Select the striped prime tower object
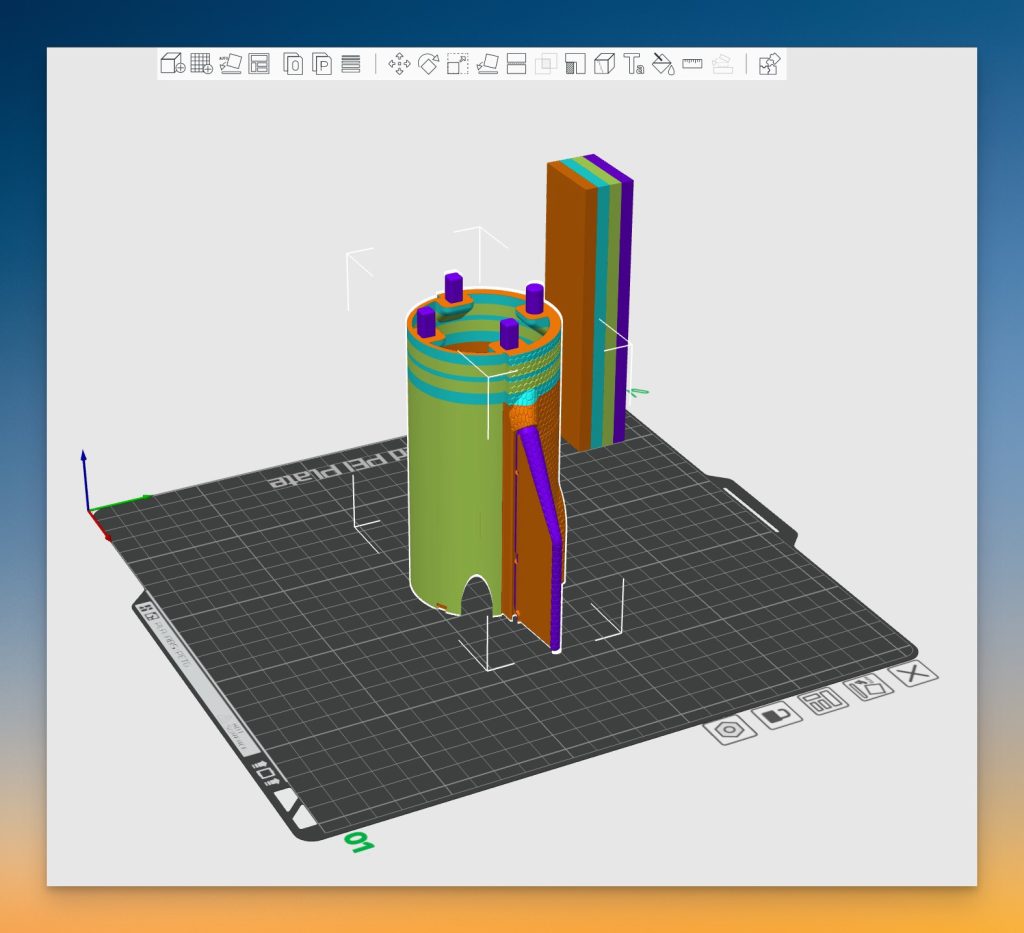1024x933 pixels. 587,300
